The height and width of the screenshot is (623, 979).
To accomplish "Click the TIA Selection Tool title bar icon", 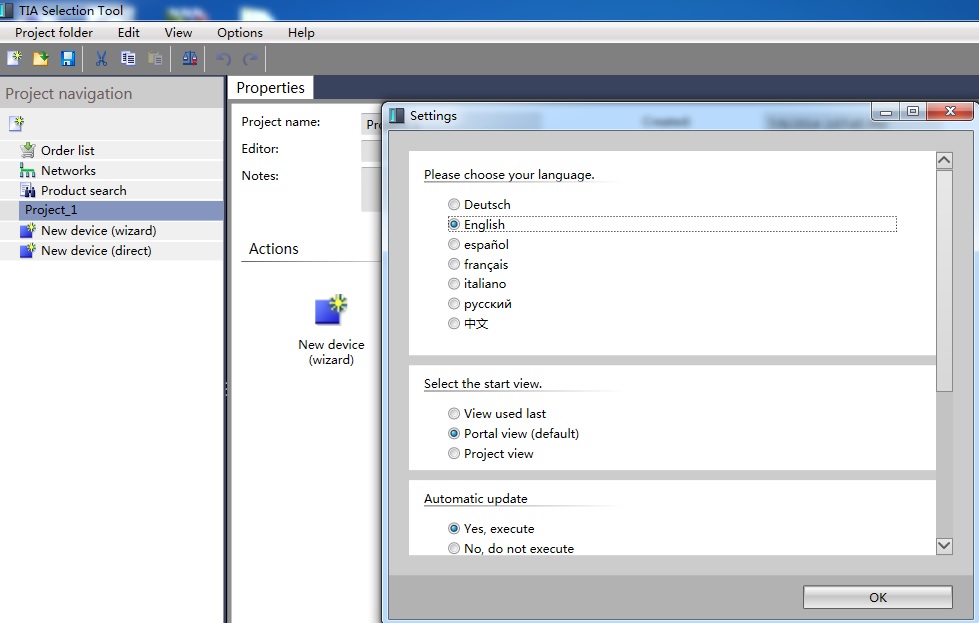I will click(x=6, y=11).
